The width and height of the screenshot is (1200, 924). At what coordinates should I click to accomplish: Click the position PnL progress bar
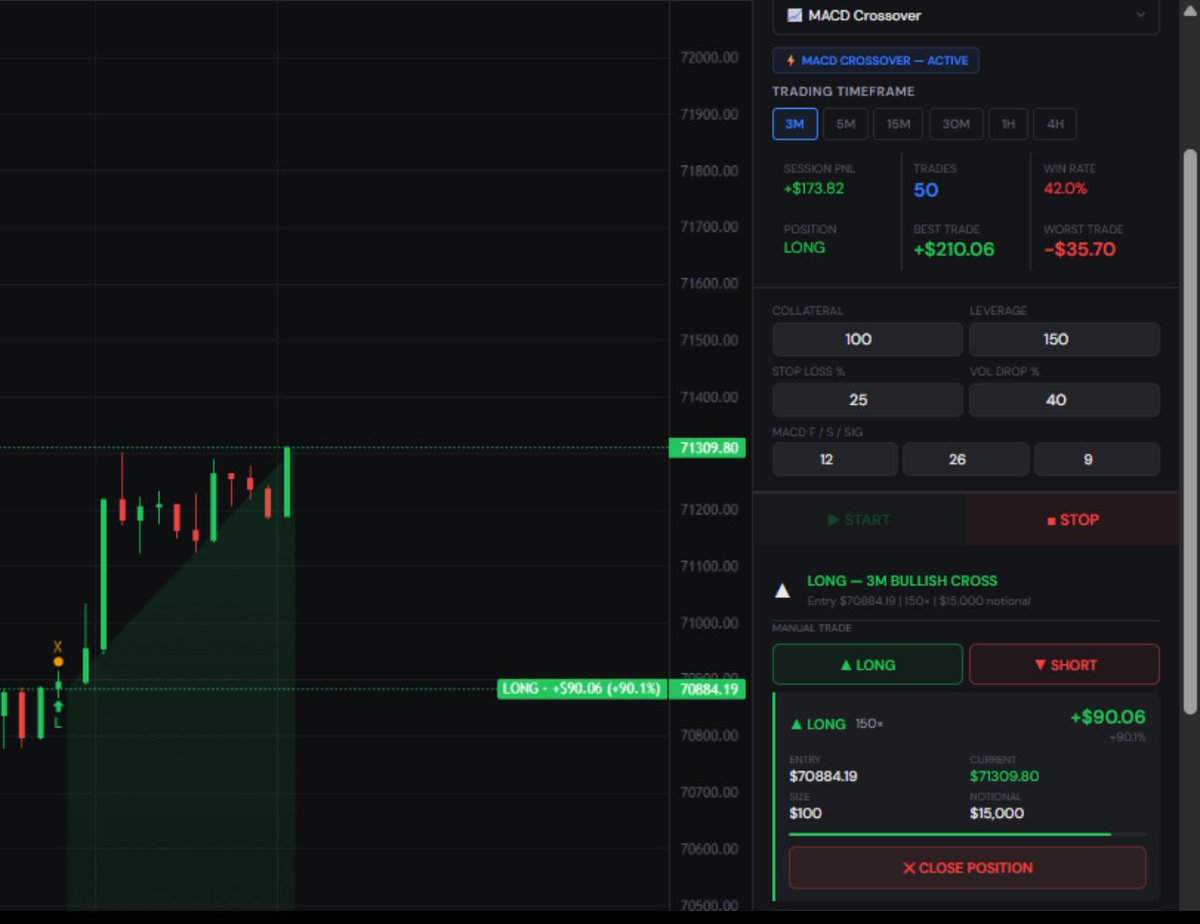point(967,834)
